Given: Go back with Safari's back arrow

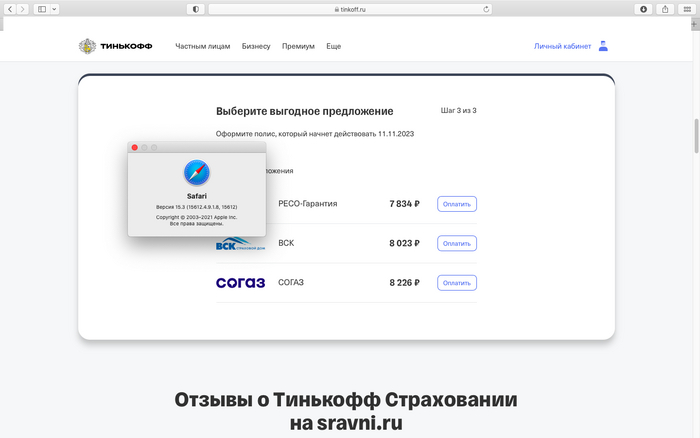Looking at the screenshot, I should (x=10, y=9).
